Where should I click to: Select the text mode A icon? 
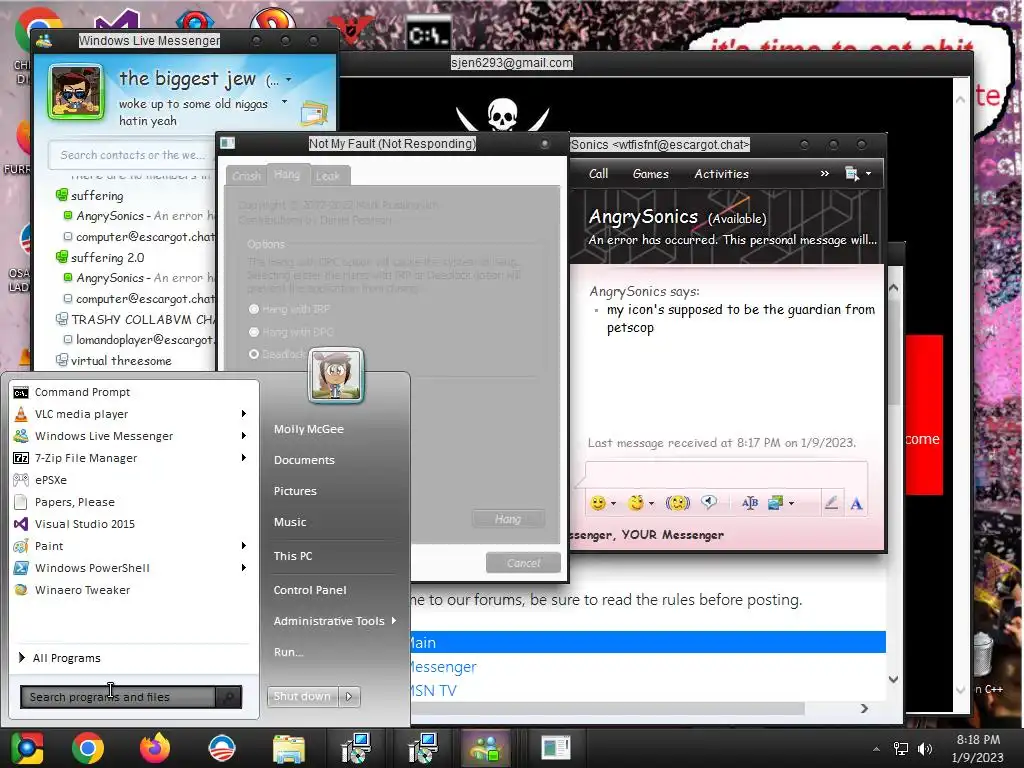click(856, 504)
